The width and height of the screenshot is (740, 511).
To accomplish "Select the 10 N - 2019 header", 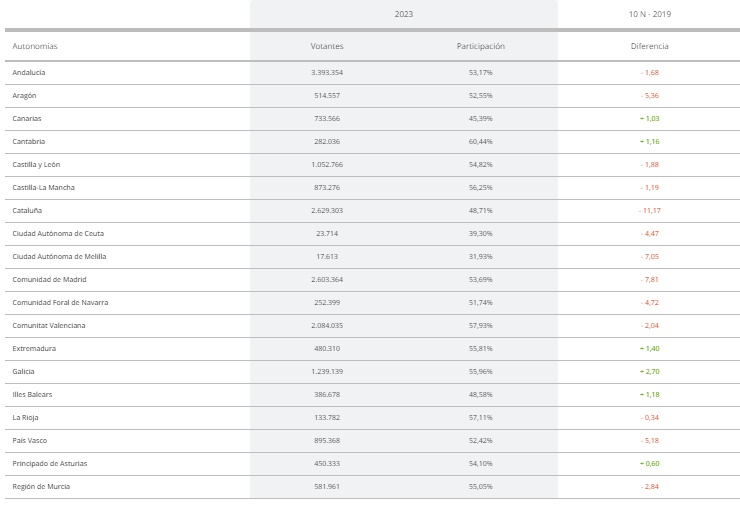I will (x=649, y=14).
